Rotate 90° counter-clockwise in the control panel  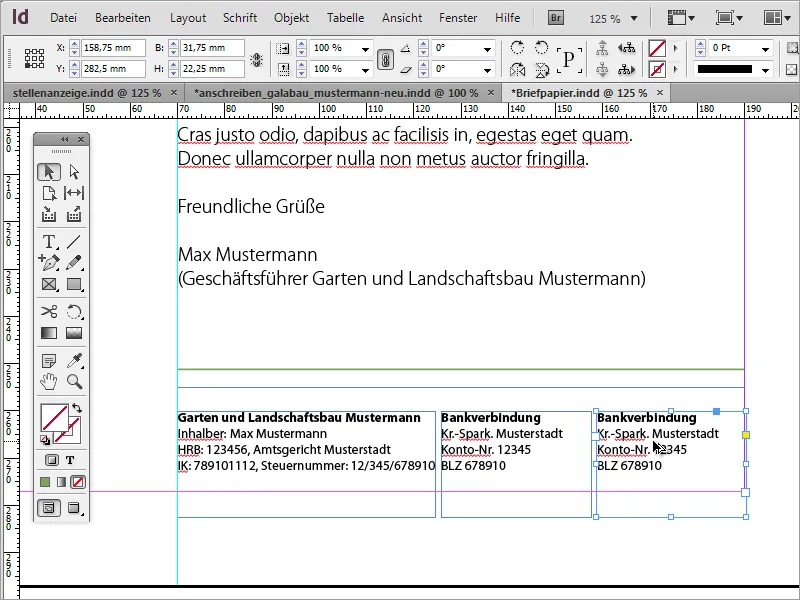[541, 48]
